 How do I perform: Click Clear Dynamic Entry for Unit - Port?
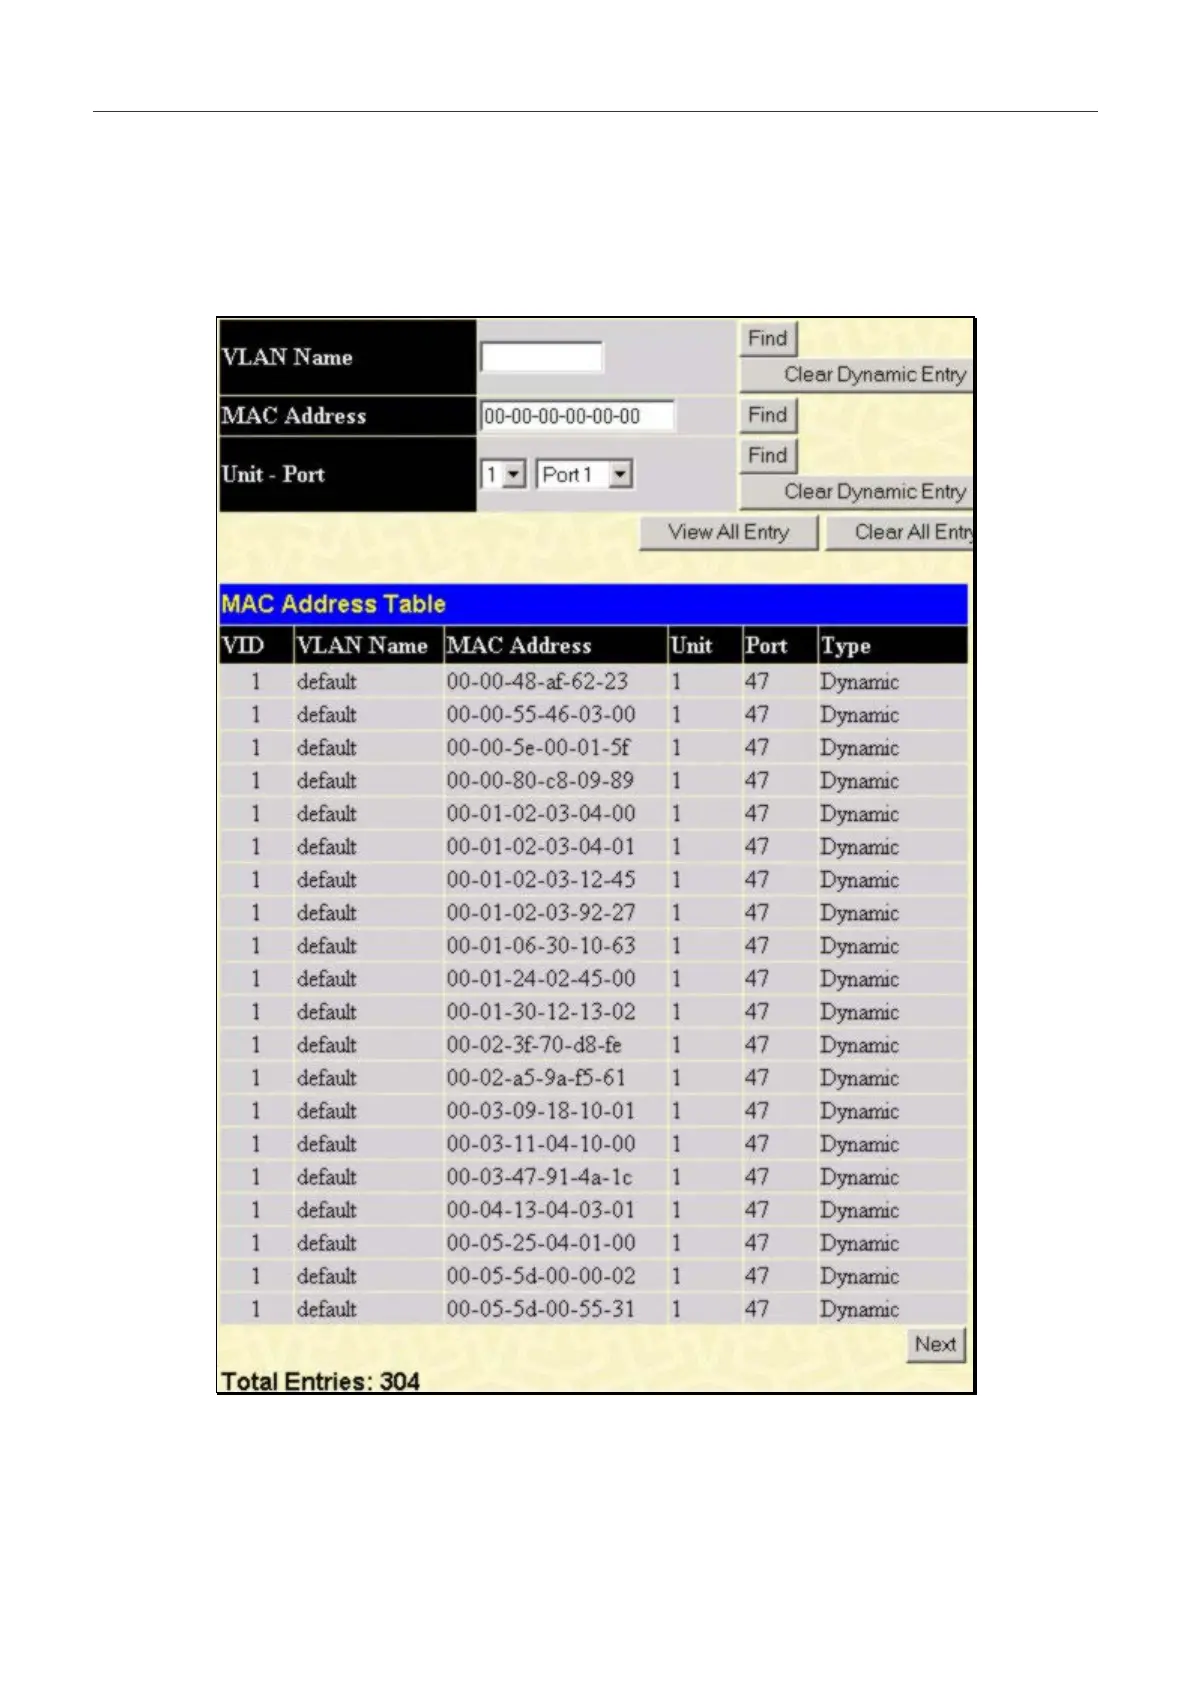click(856, 492)
